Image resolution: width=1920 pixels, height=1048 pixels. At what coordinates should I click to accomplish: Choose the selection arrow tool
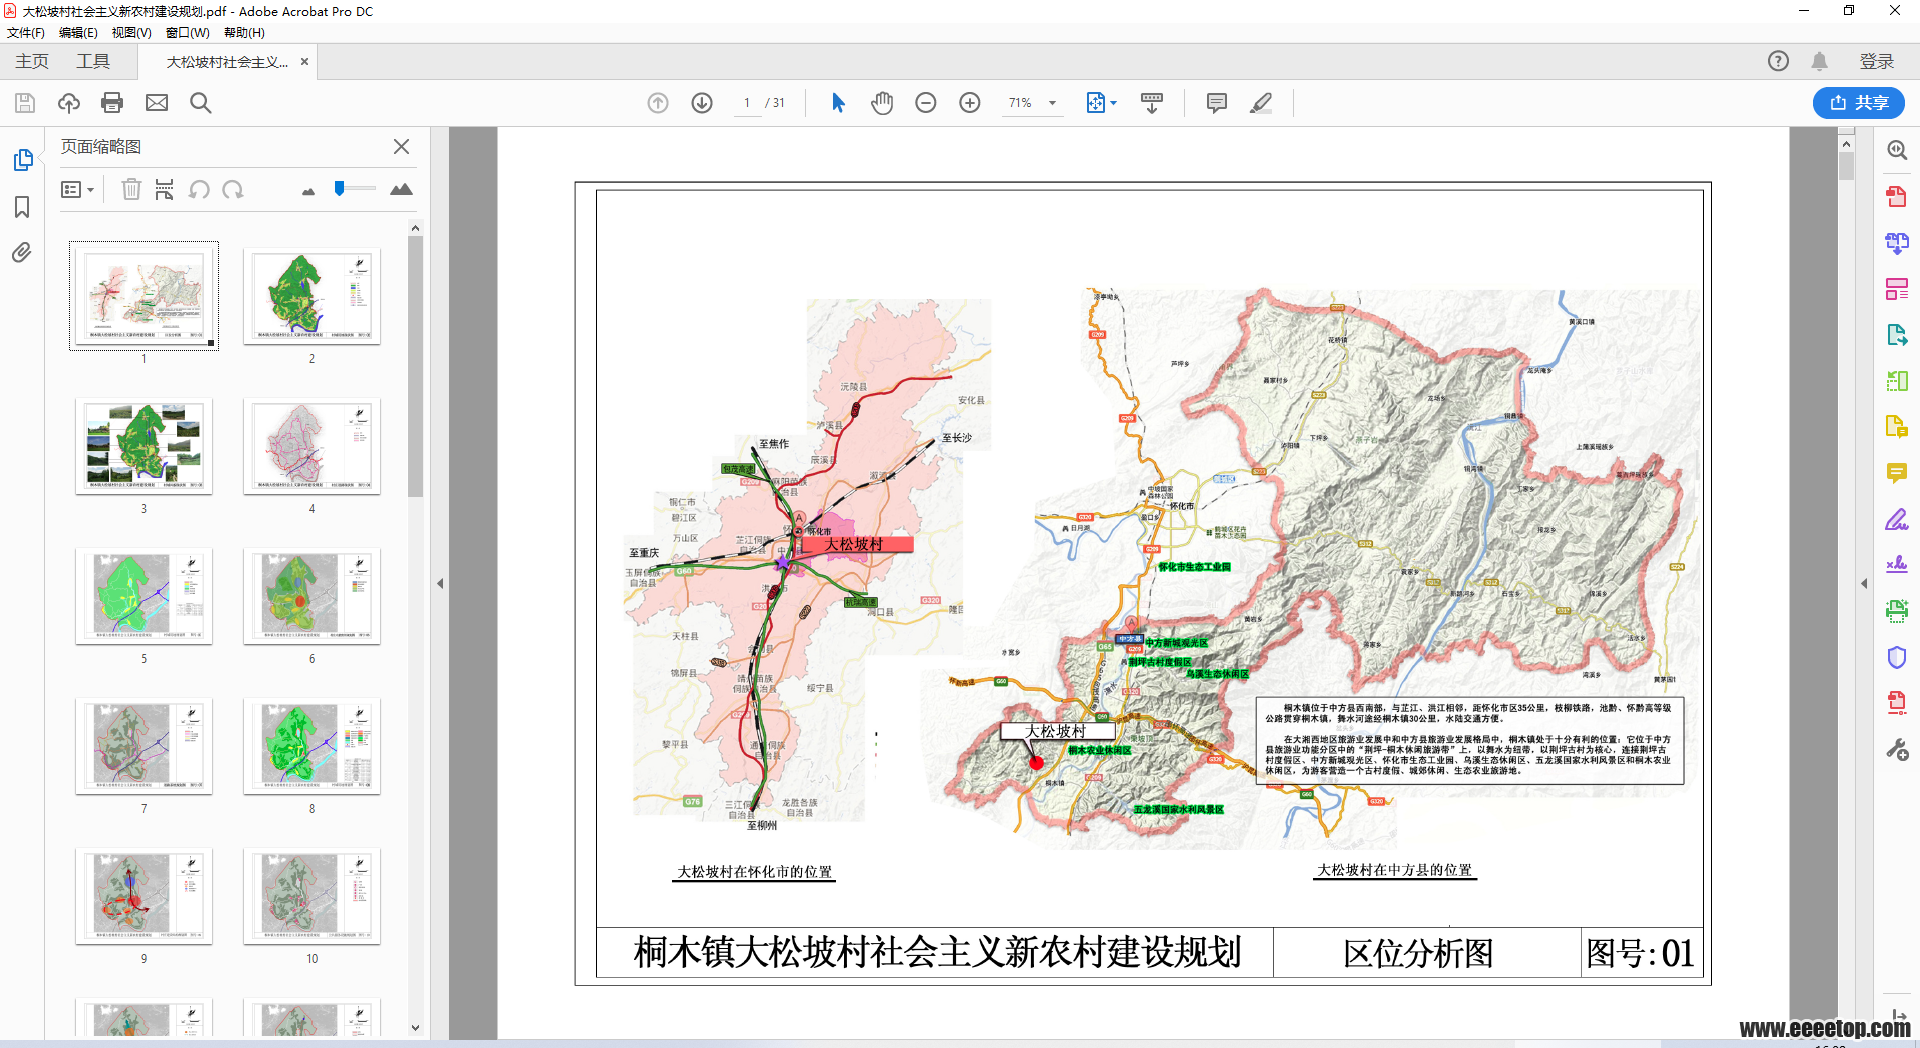(838, 103)
